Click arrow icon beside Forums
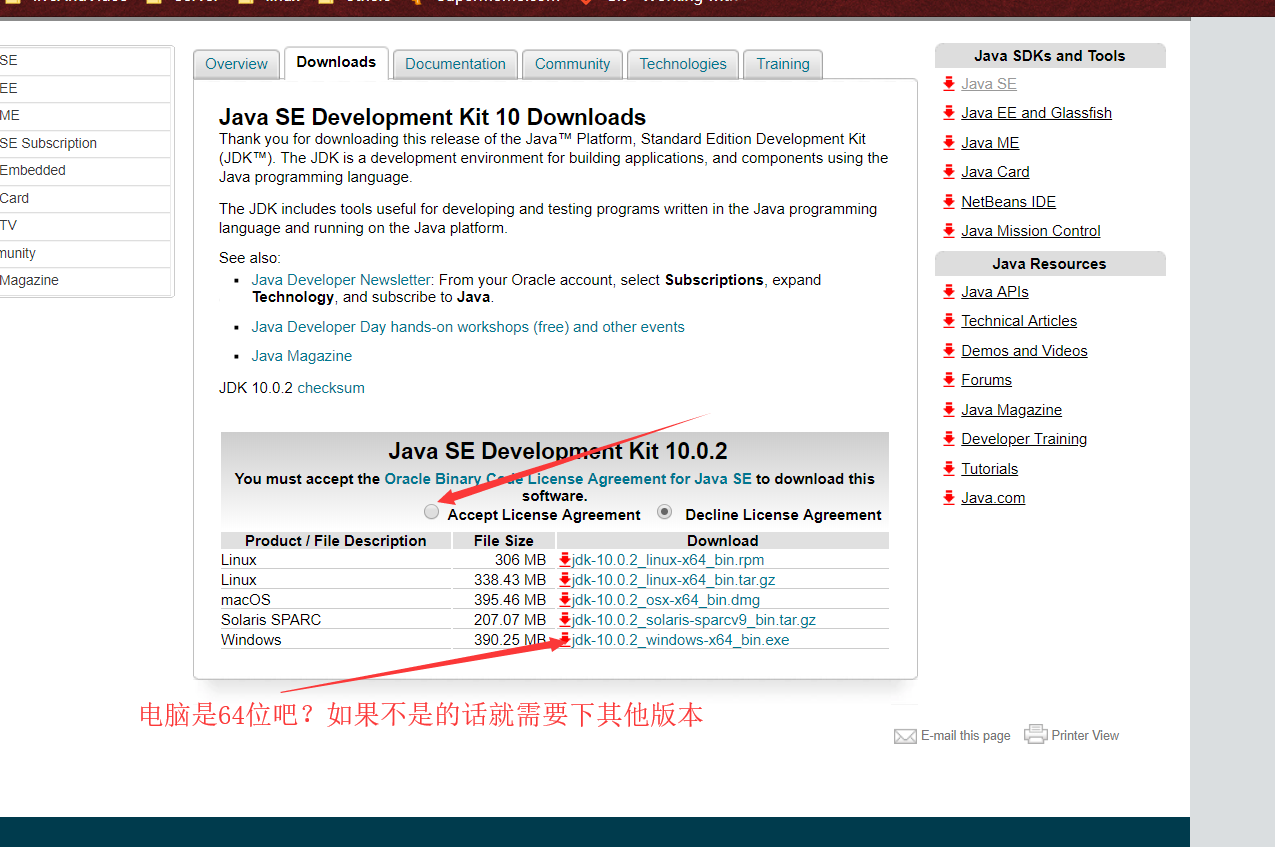This screenshot has height=847, width=1275. pos(949,380)
